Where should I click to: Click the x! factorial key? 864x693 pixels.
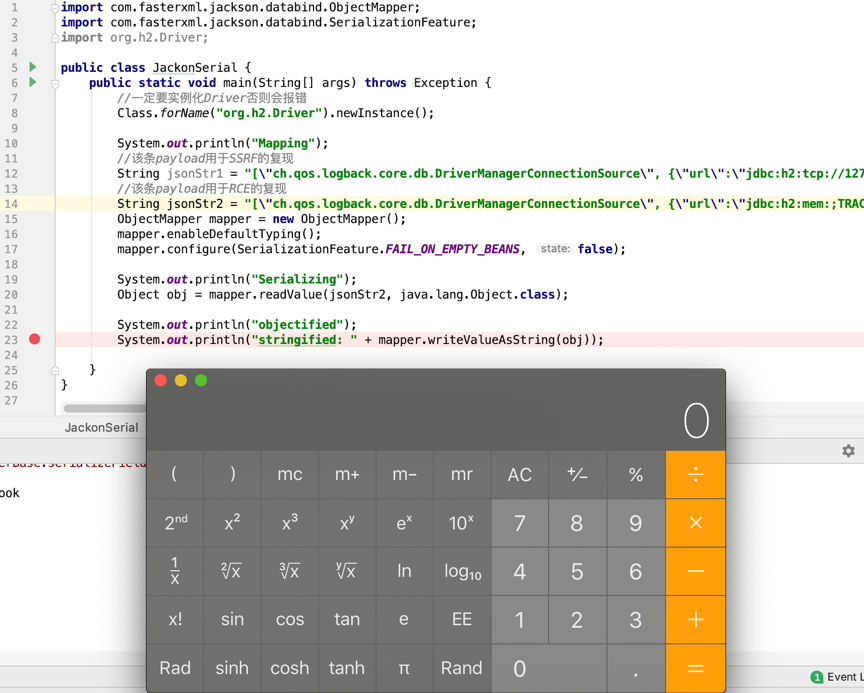[175, 620]
